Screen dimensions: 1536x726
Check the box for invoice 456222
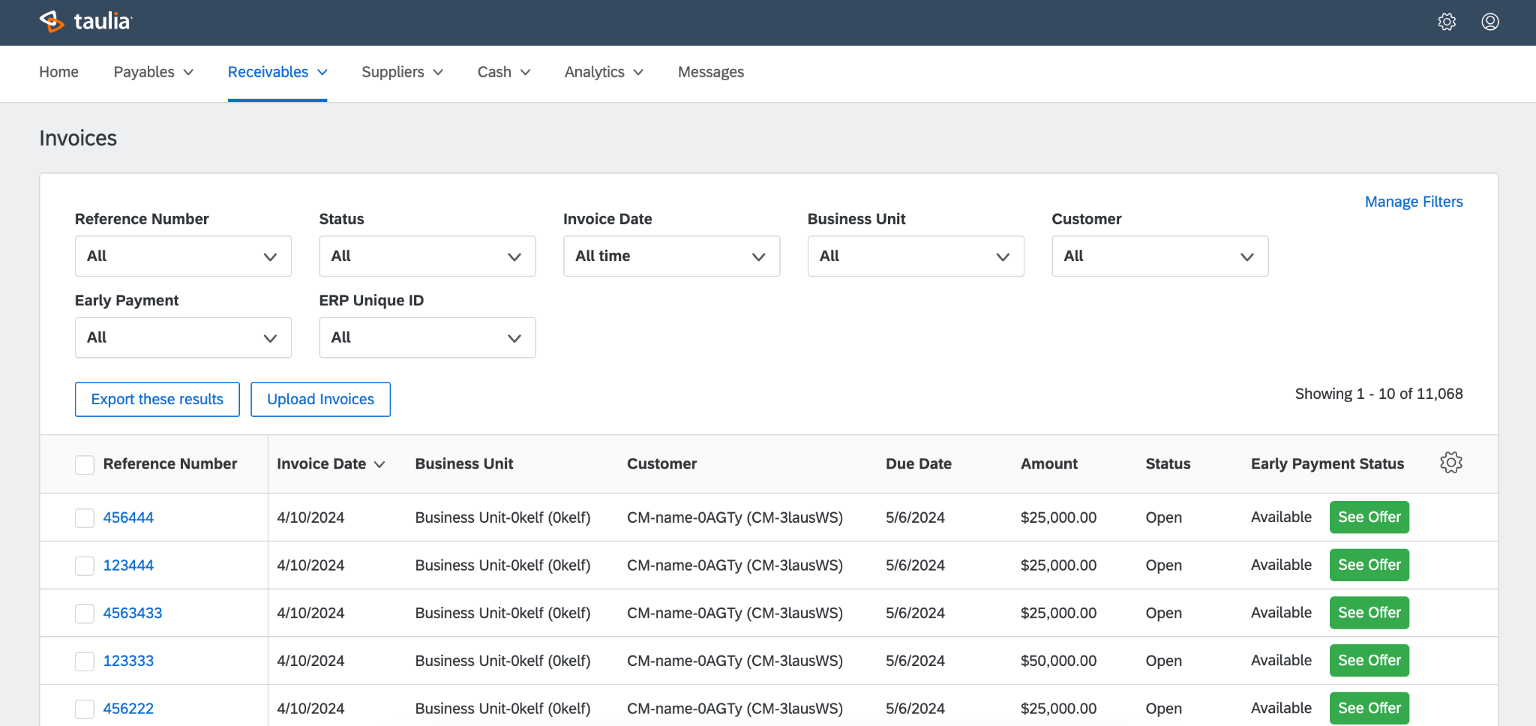point(85,709)
